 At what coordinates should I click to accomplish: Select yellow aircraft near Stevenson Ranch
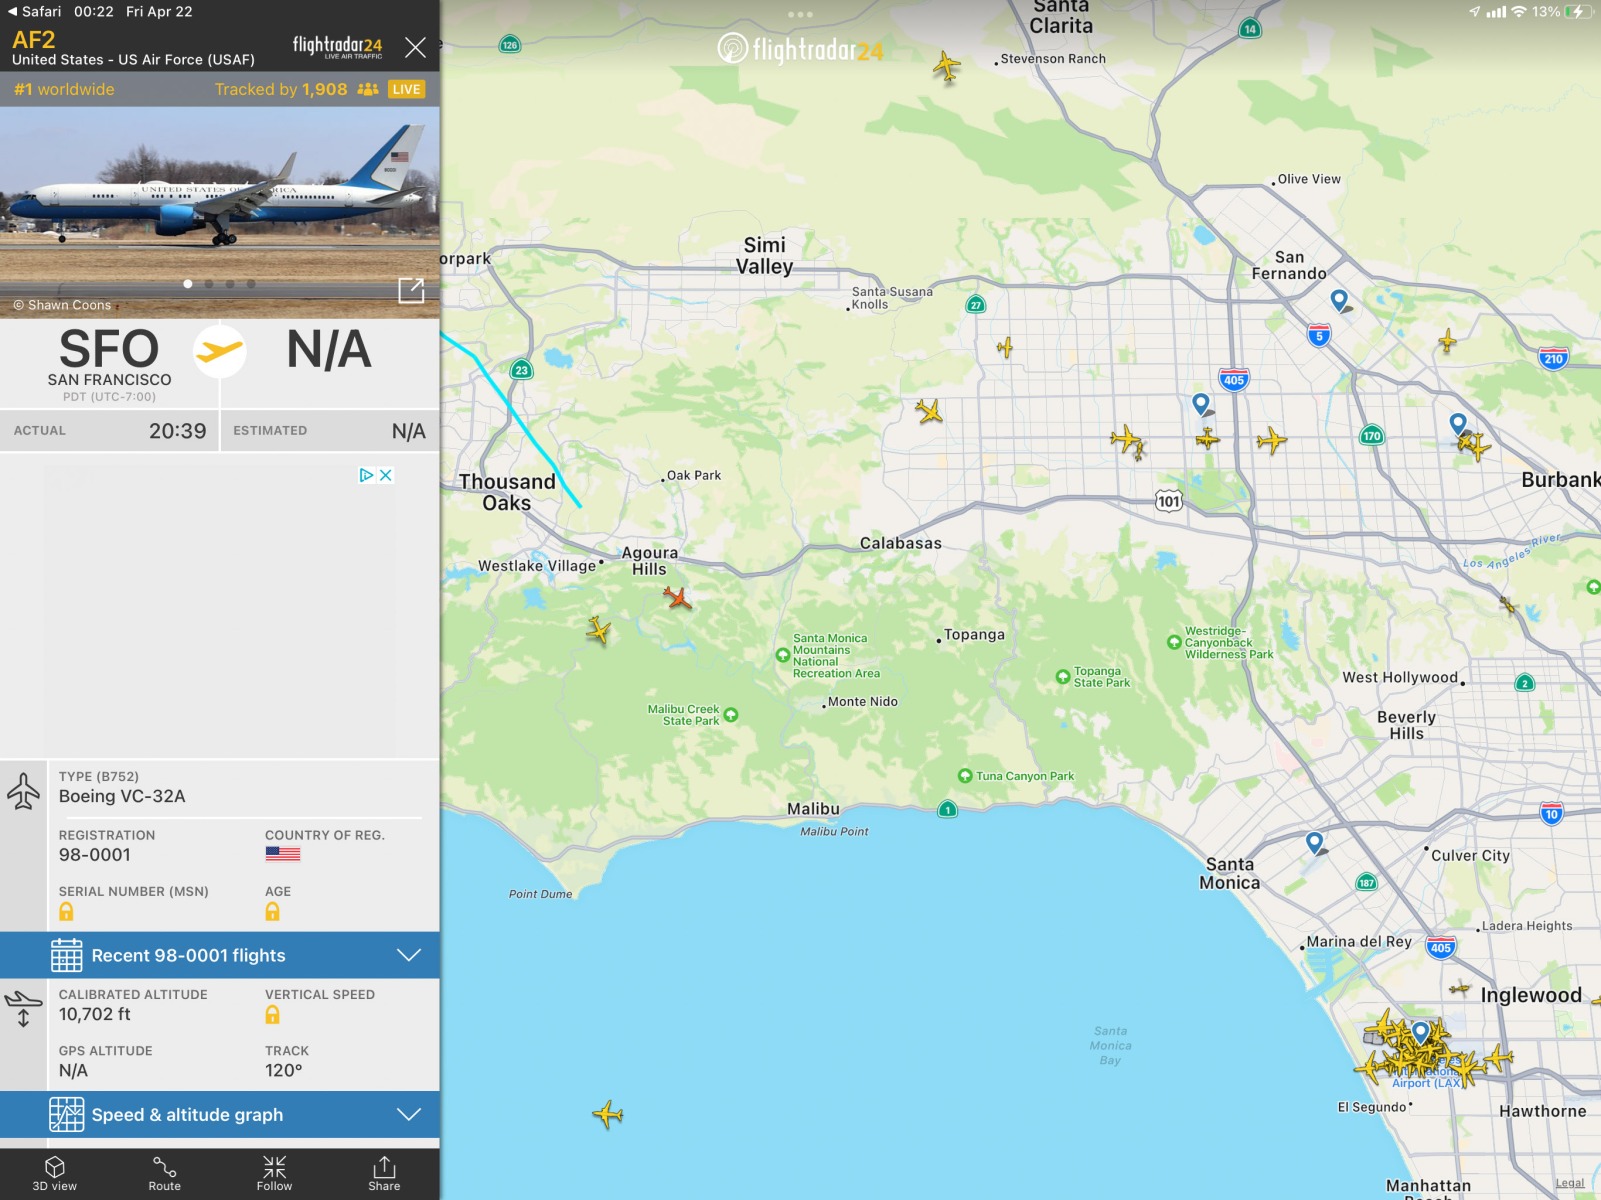(946, 67)
